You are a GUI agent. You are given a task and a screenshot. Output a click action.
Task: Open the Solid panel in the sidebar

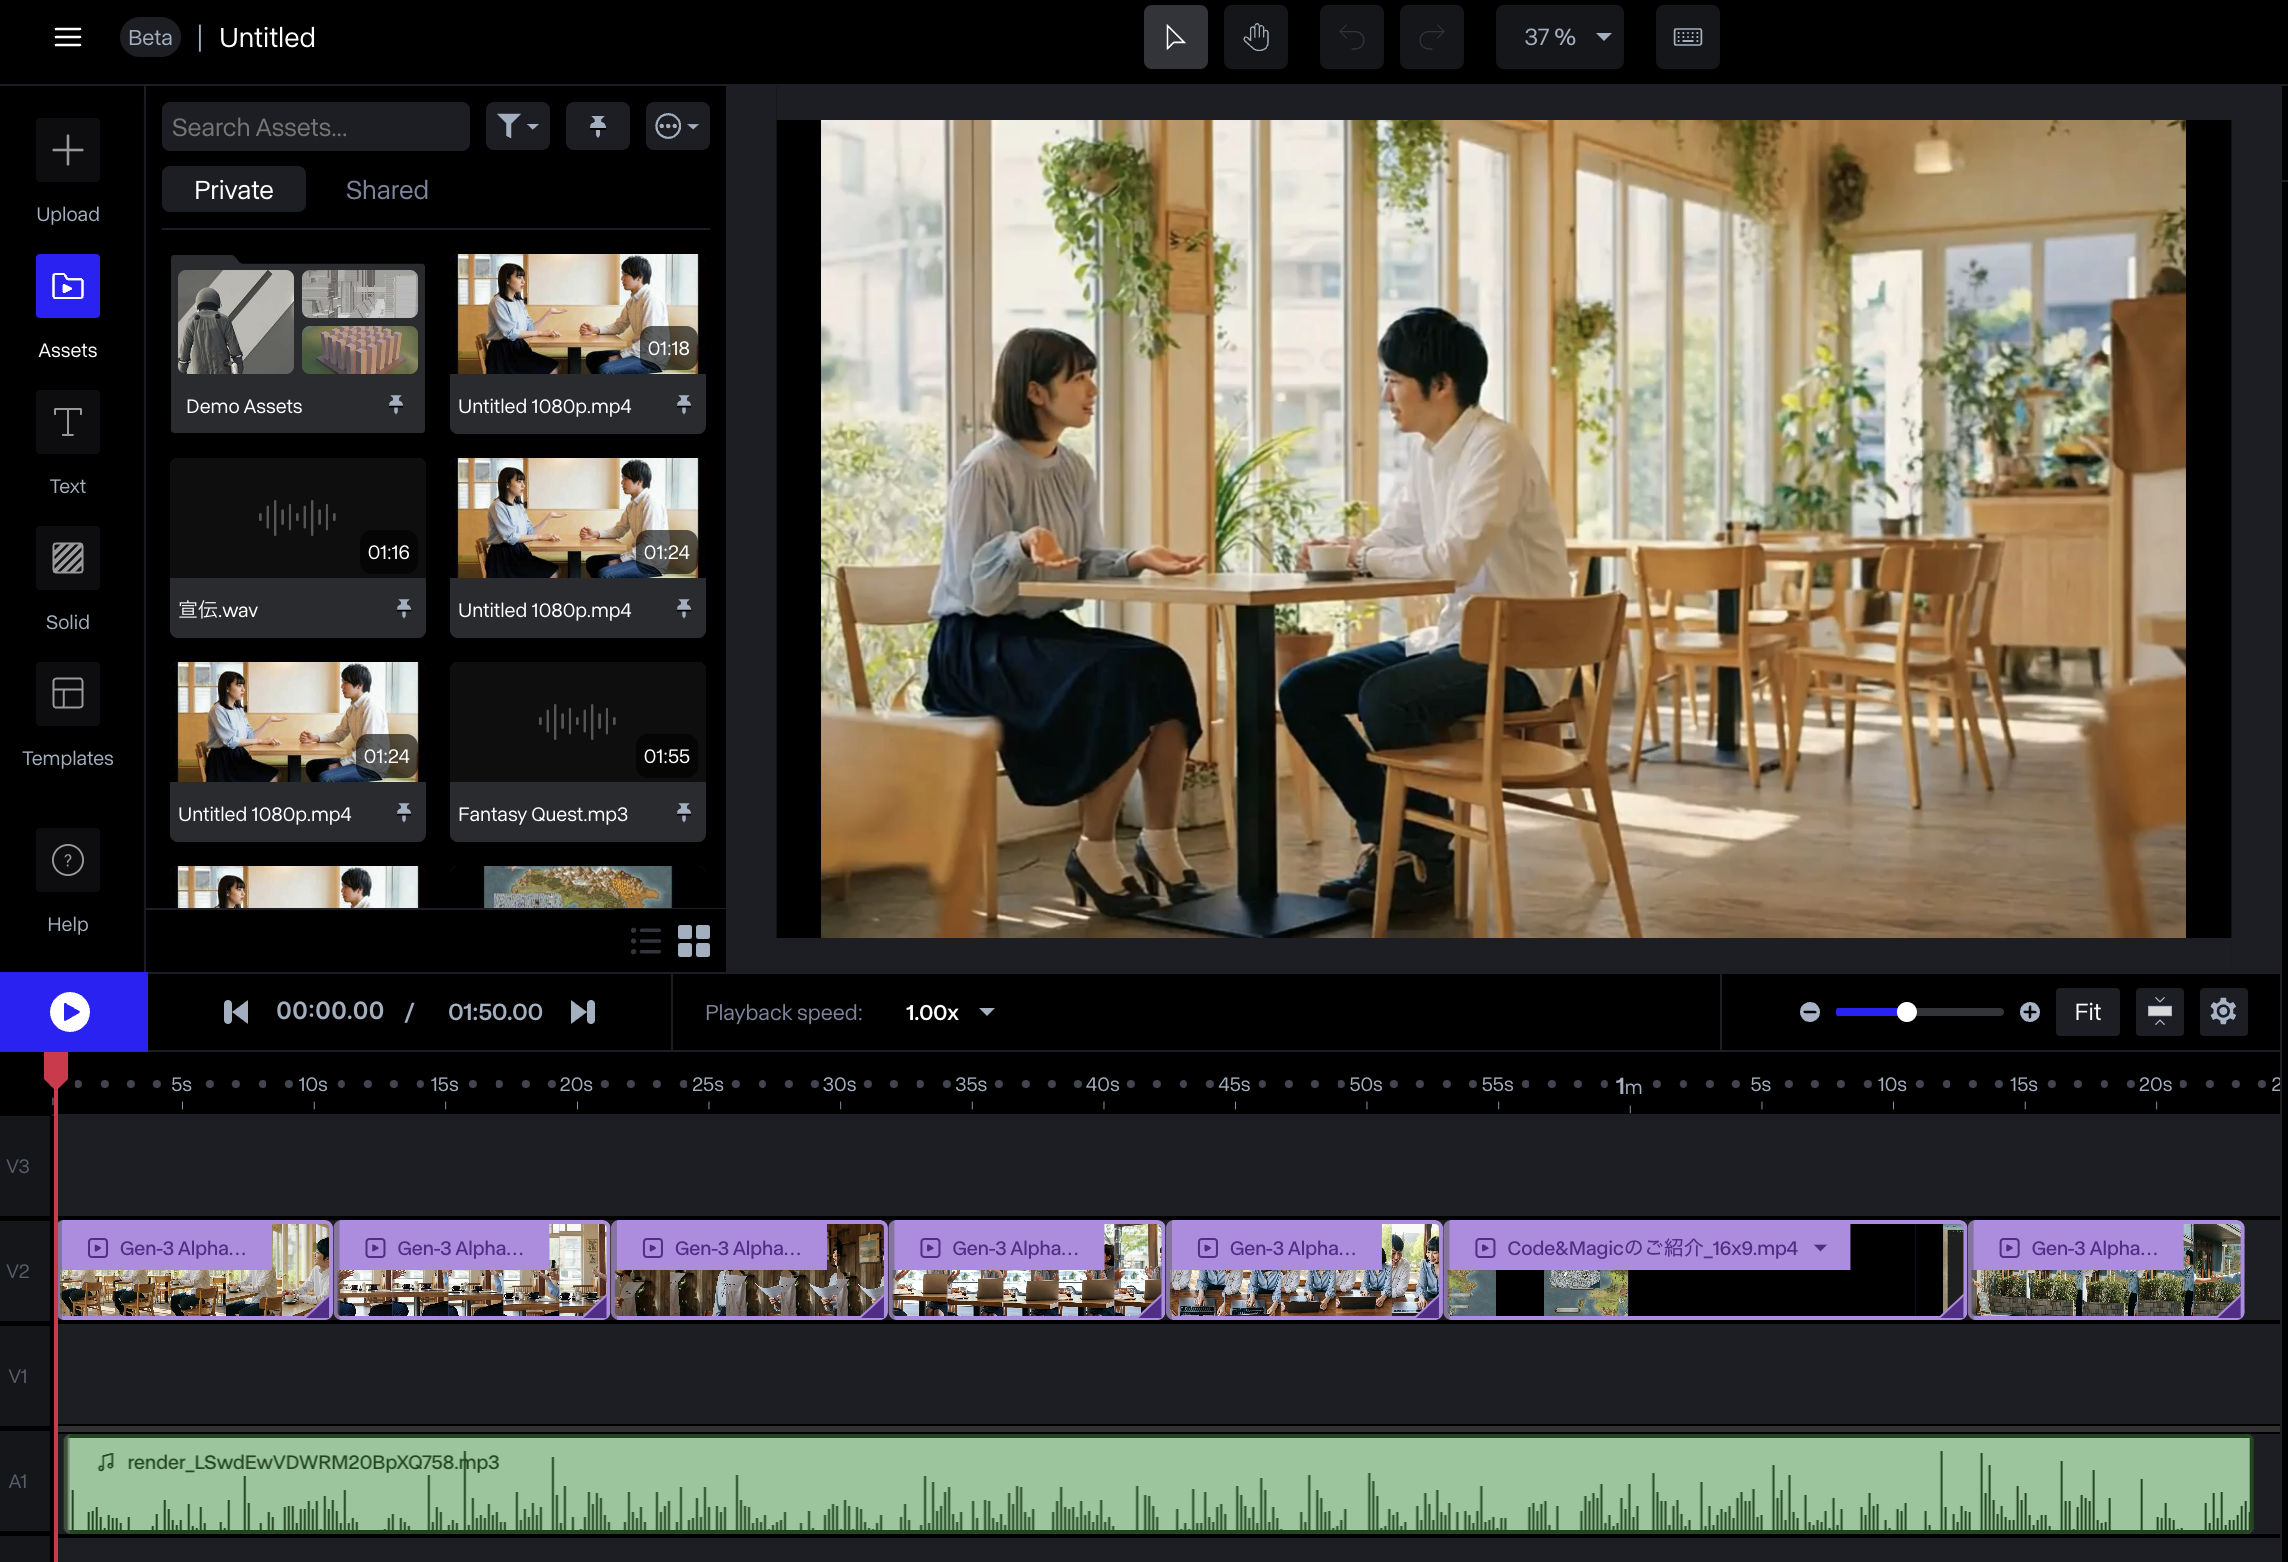click(x=67, y=576)
